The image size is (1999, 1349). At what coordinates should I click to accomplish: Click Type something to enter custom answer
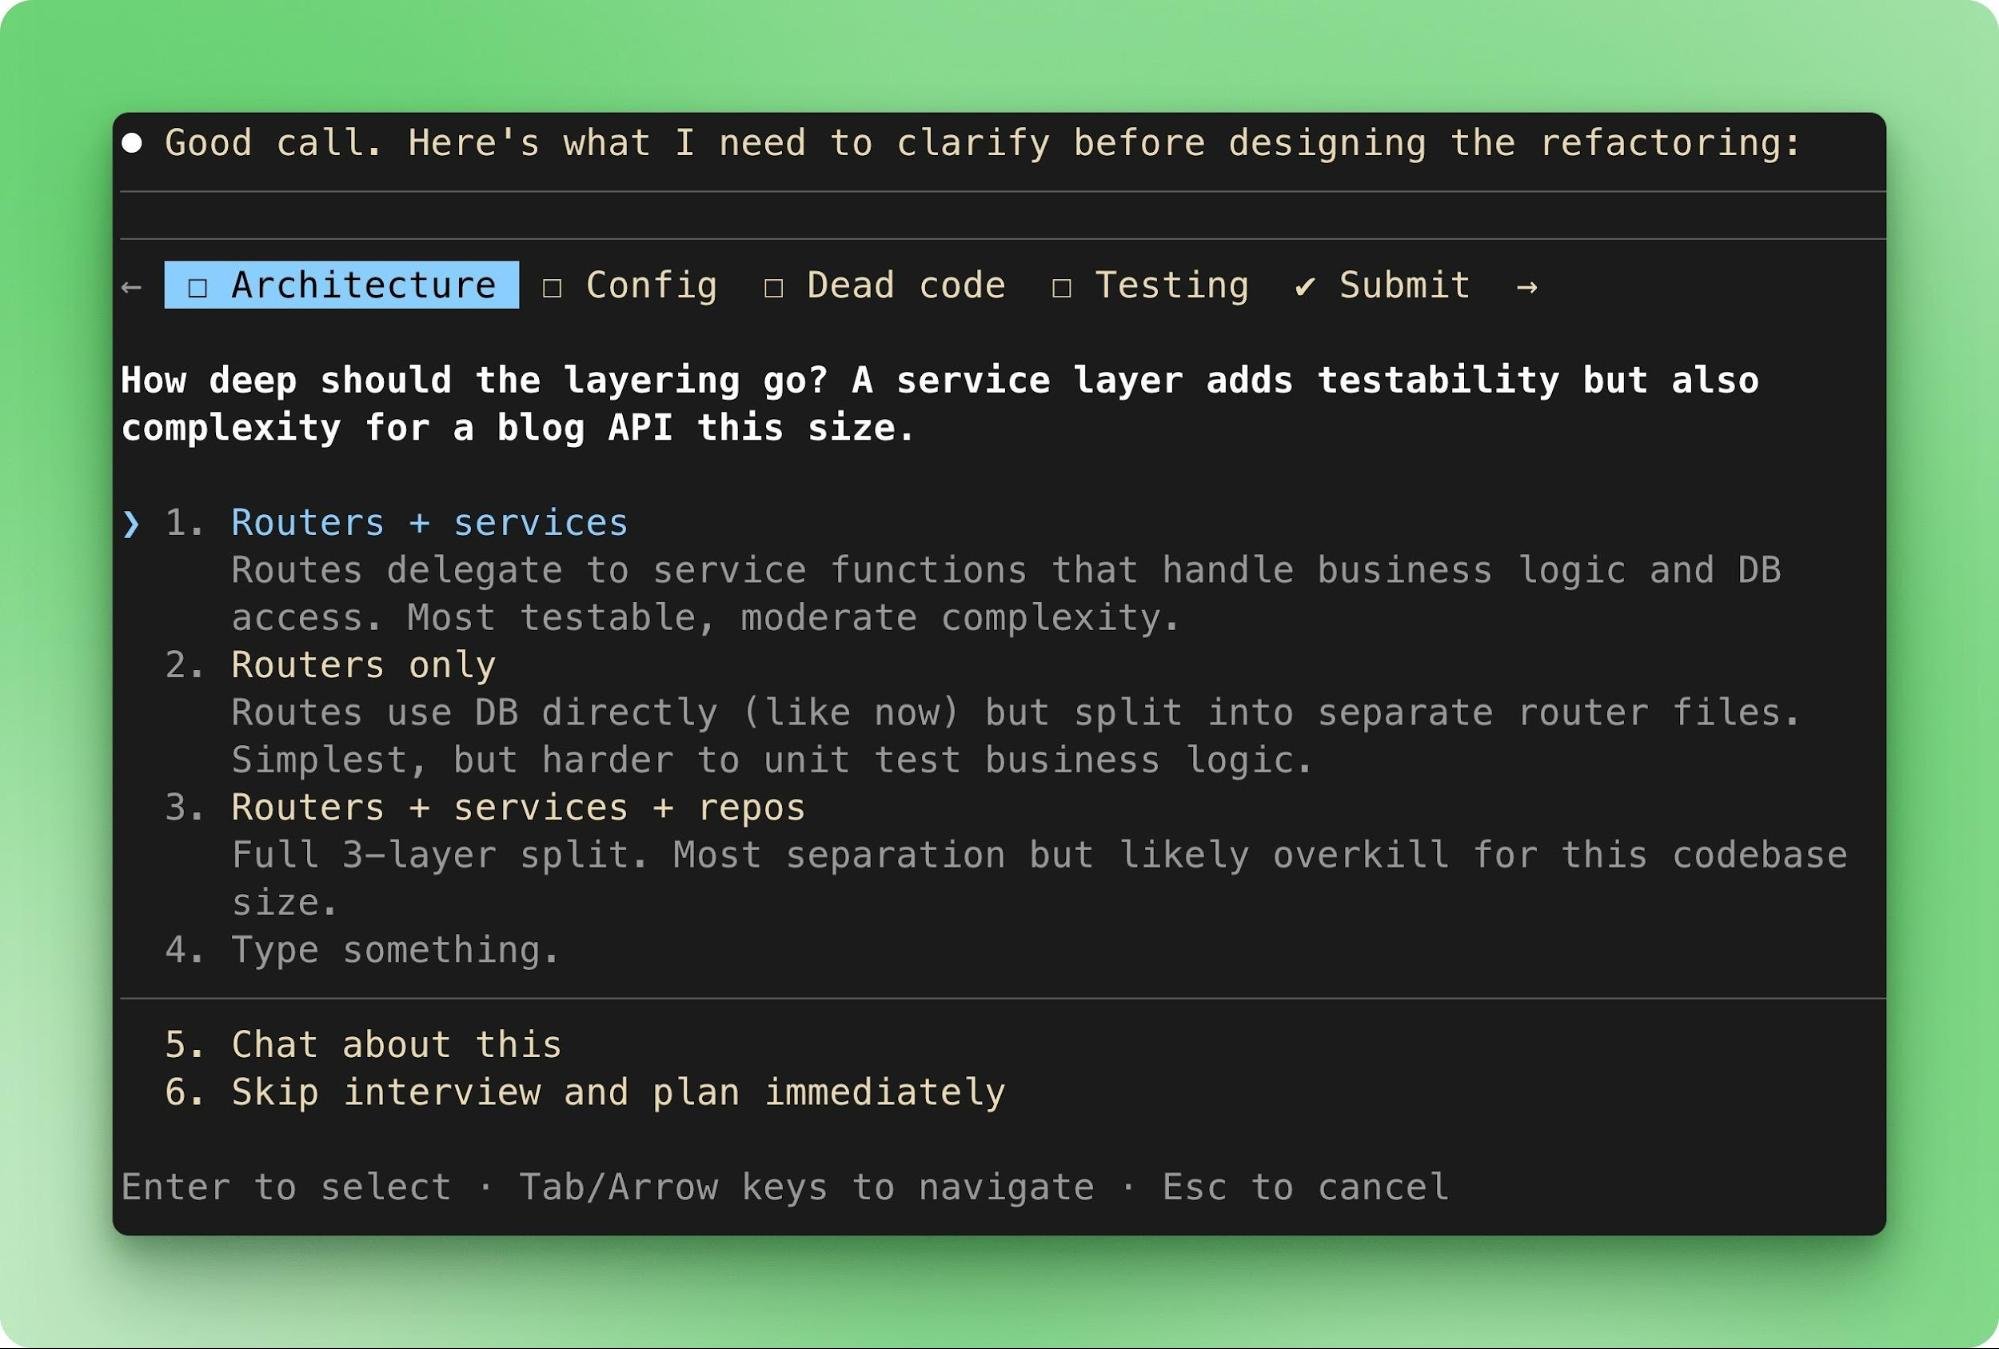click(393, 949)
